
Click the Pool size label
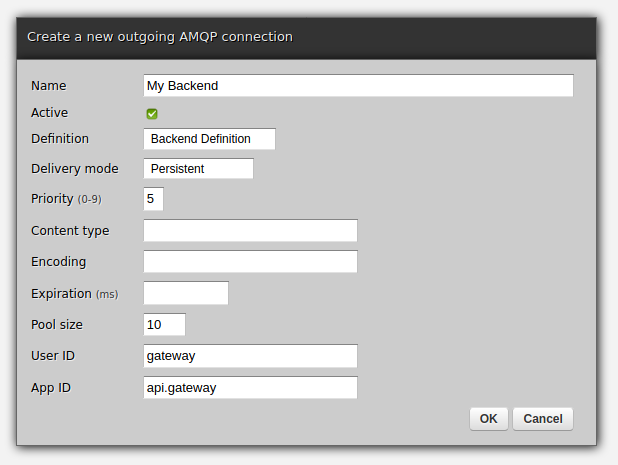(57, 324)
